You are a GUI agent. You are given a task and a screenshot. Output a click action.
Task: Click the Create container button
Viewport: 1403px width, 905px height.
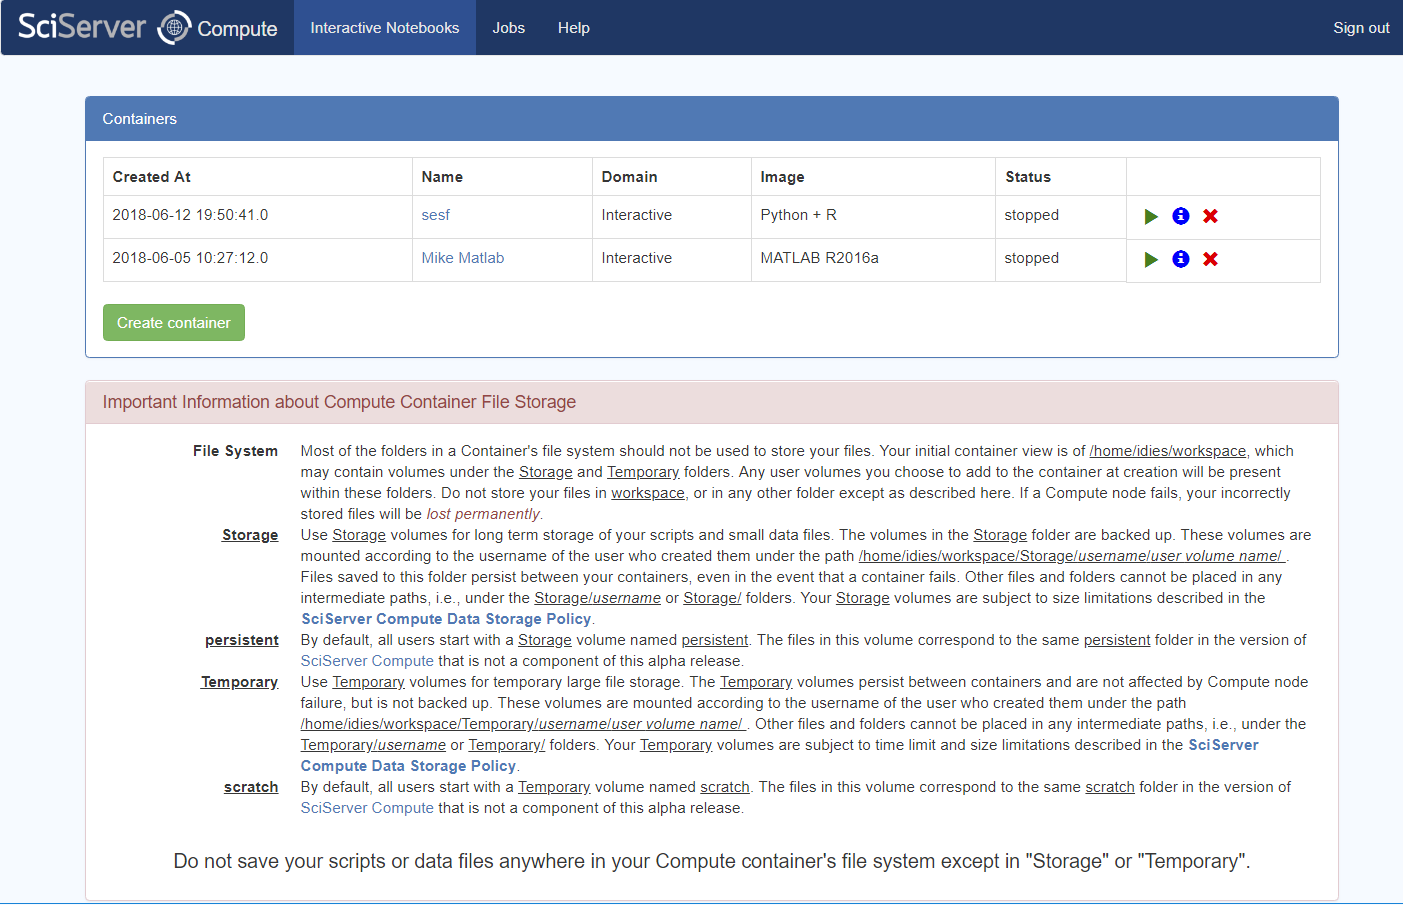[174, 323]
